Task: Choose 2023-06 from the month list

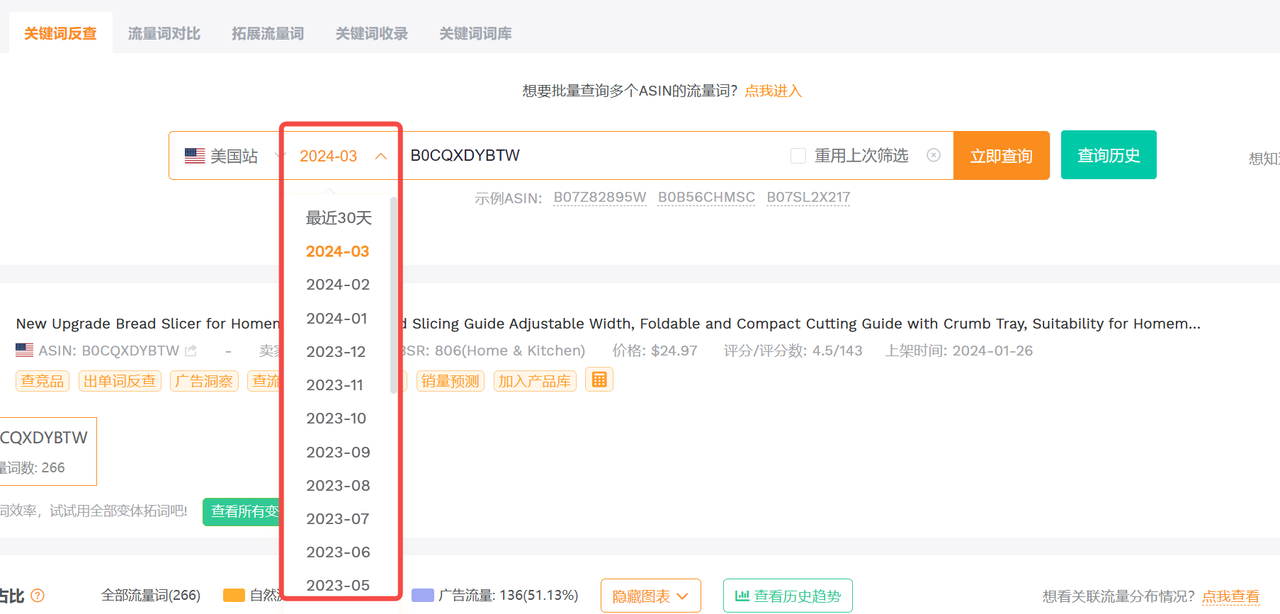Action: point(338,552)
